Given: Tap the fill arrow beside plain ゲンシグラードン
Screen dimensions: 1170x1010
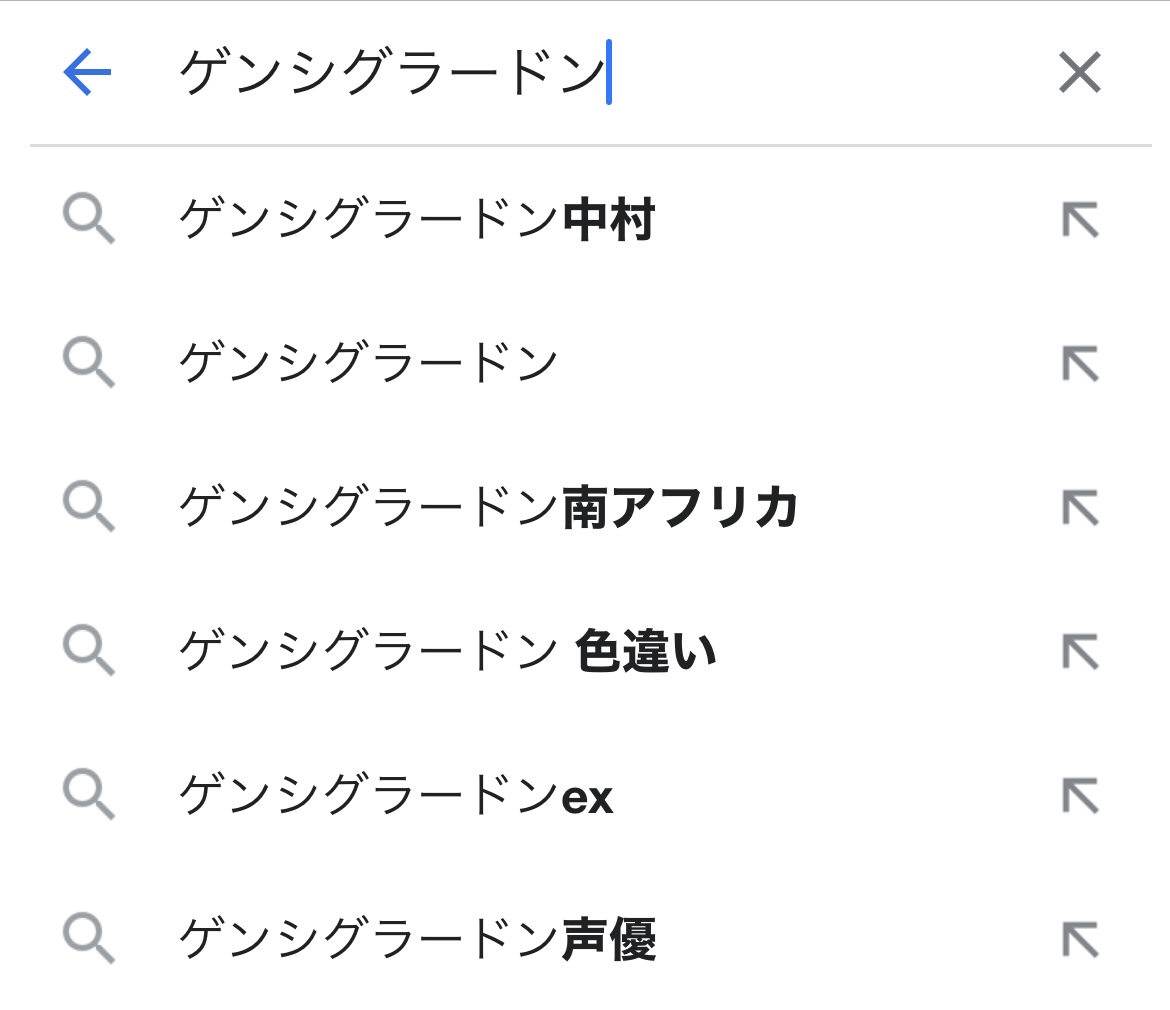Looking at the screenshot, I should pyautogui.click(x=1080, y=364).
